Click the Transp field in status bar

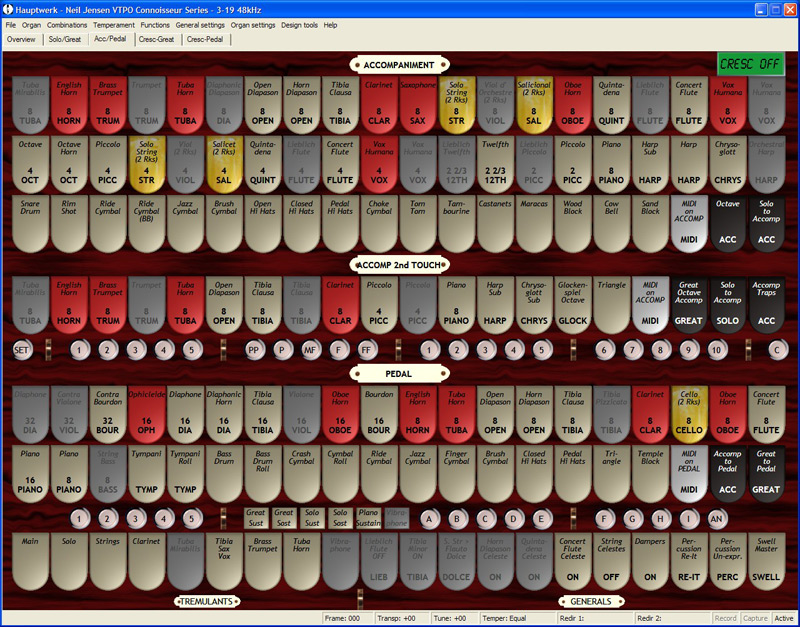point(396,618)
